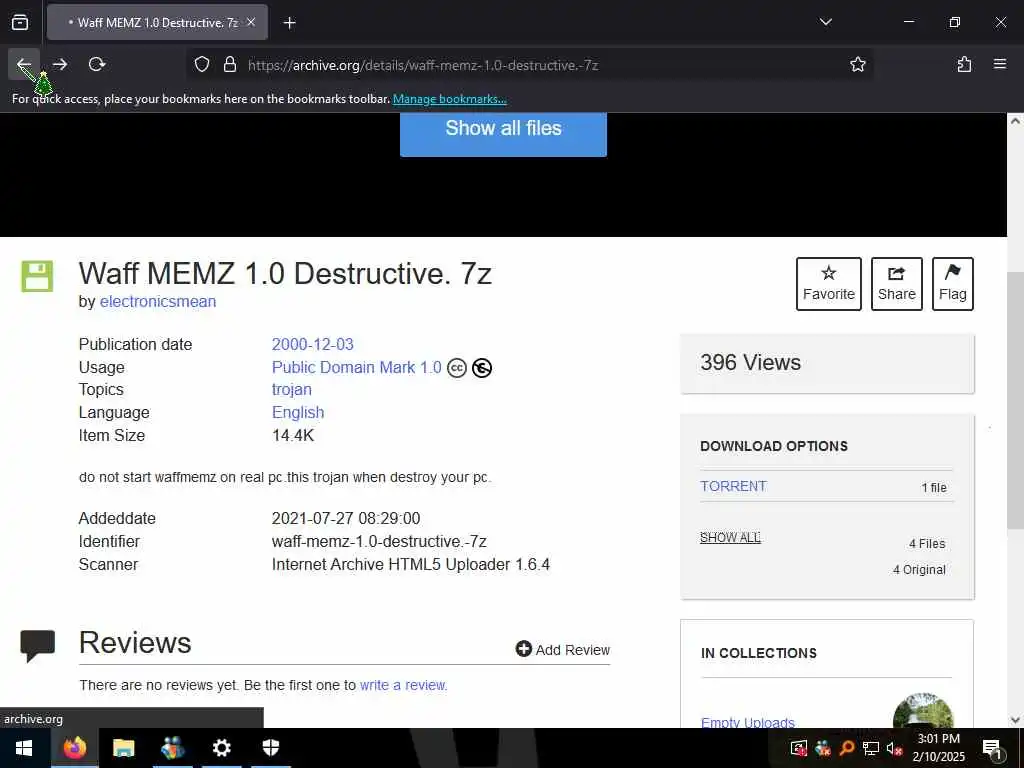This screenshot has height=768, width=1024.
Task: Reload the page with the refresh icon
Action: pos(97,64)
